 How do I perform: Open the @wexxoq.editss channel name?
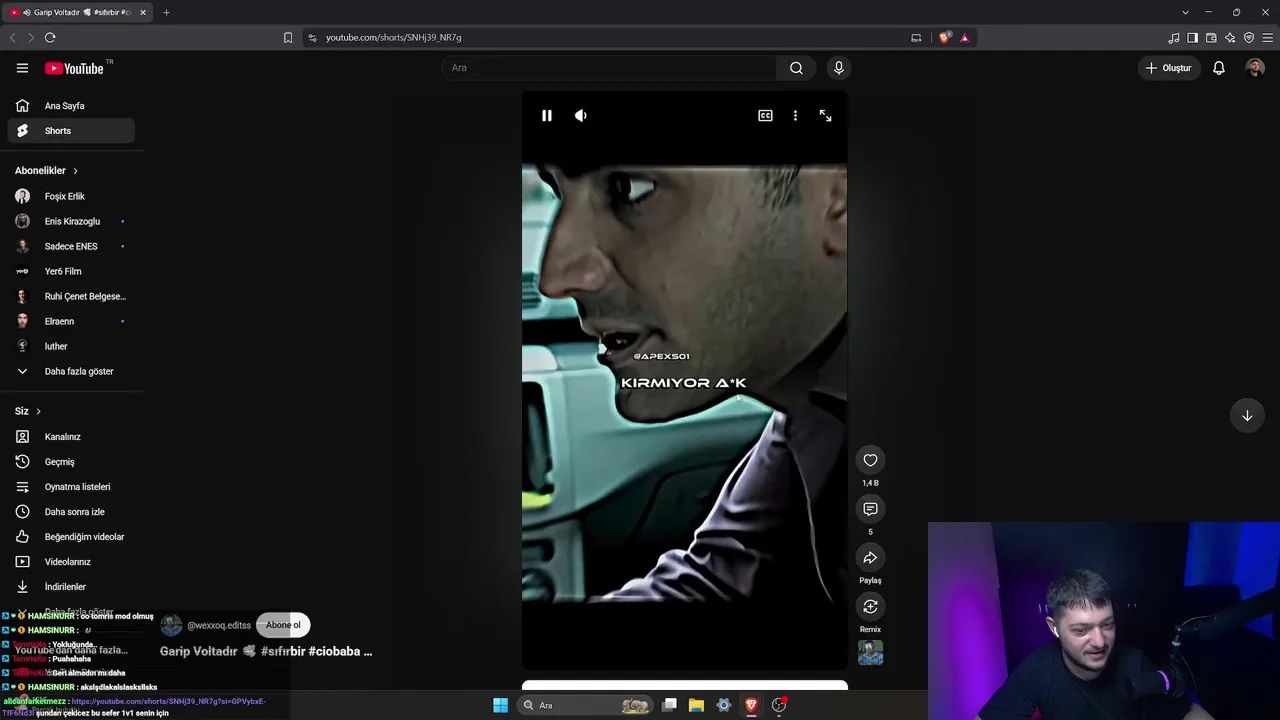[219, 626]
